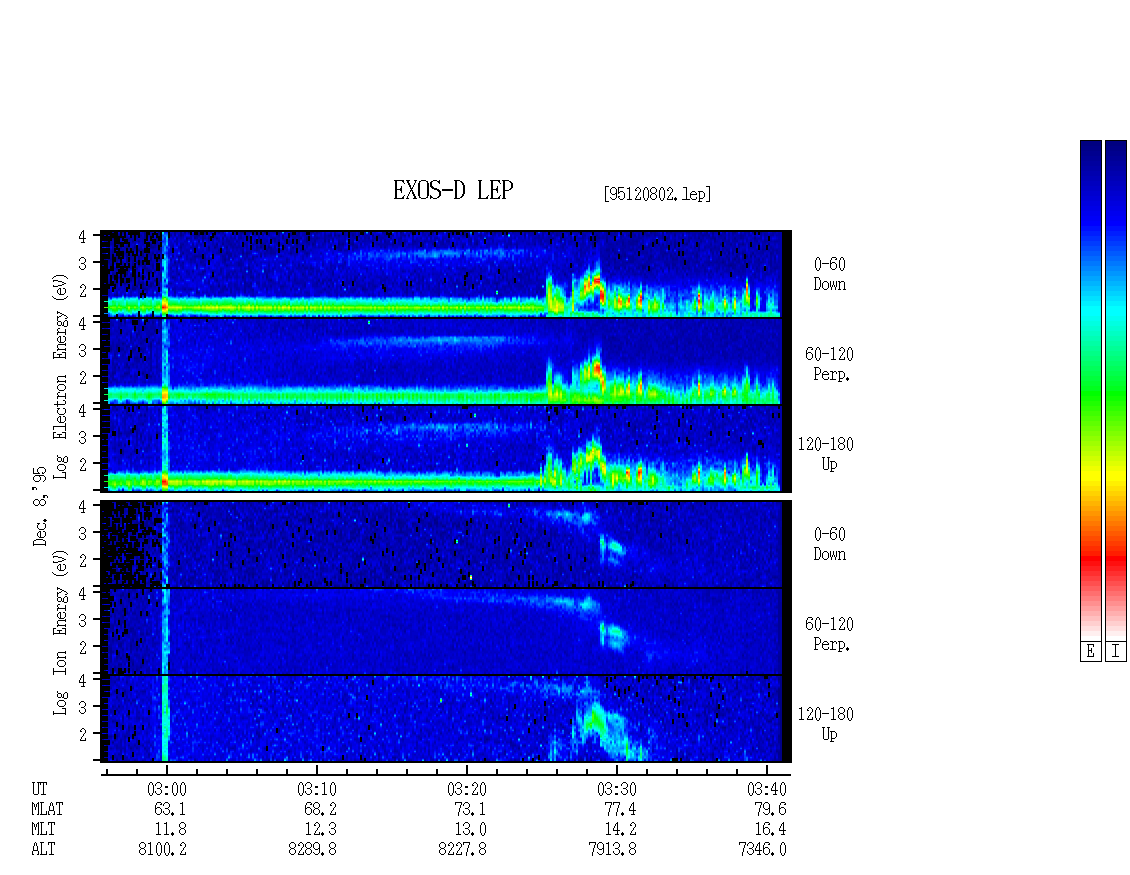Click the MLT row label
Viewport: 1130px width, 875px height.
pos(43,830)
